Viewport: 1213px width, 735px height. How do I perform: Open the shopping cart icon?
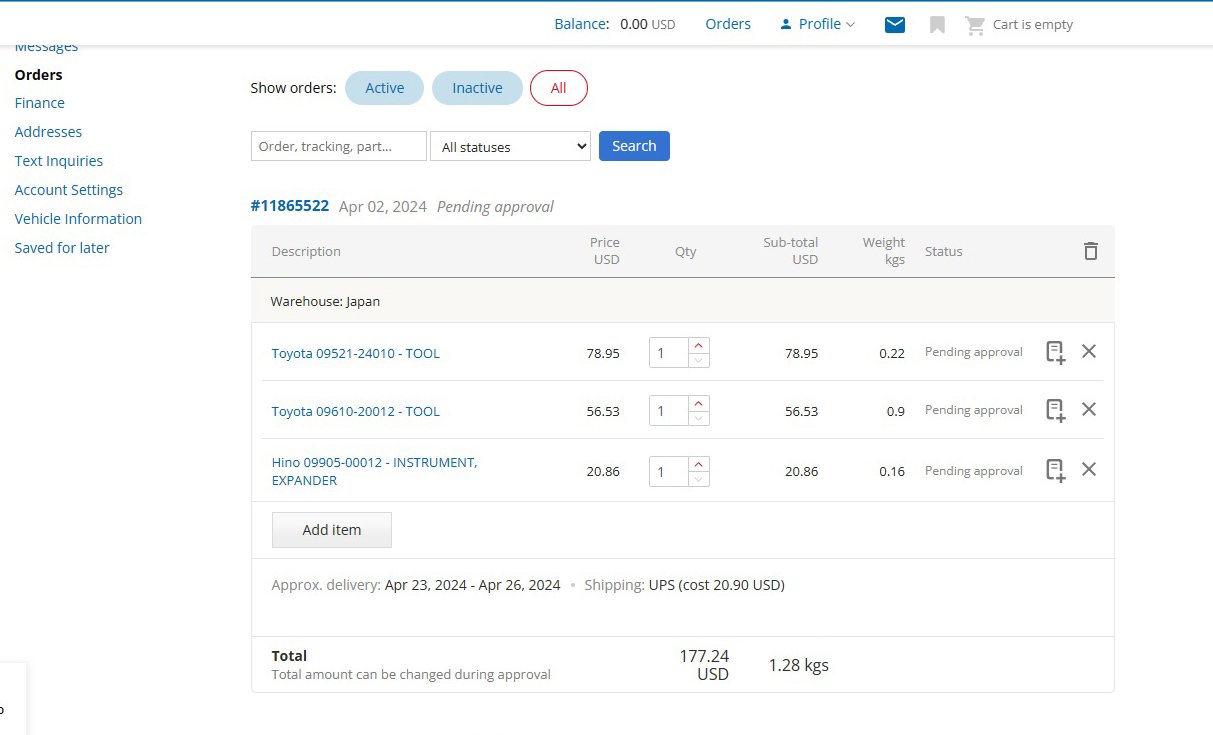tap(975, 25)
